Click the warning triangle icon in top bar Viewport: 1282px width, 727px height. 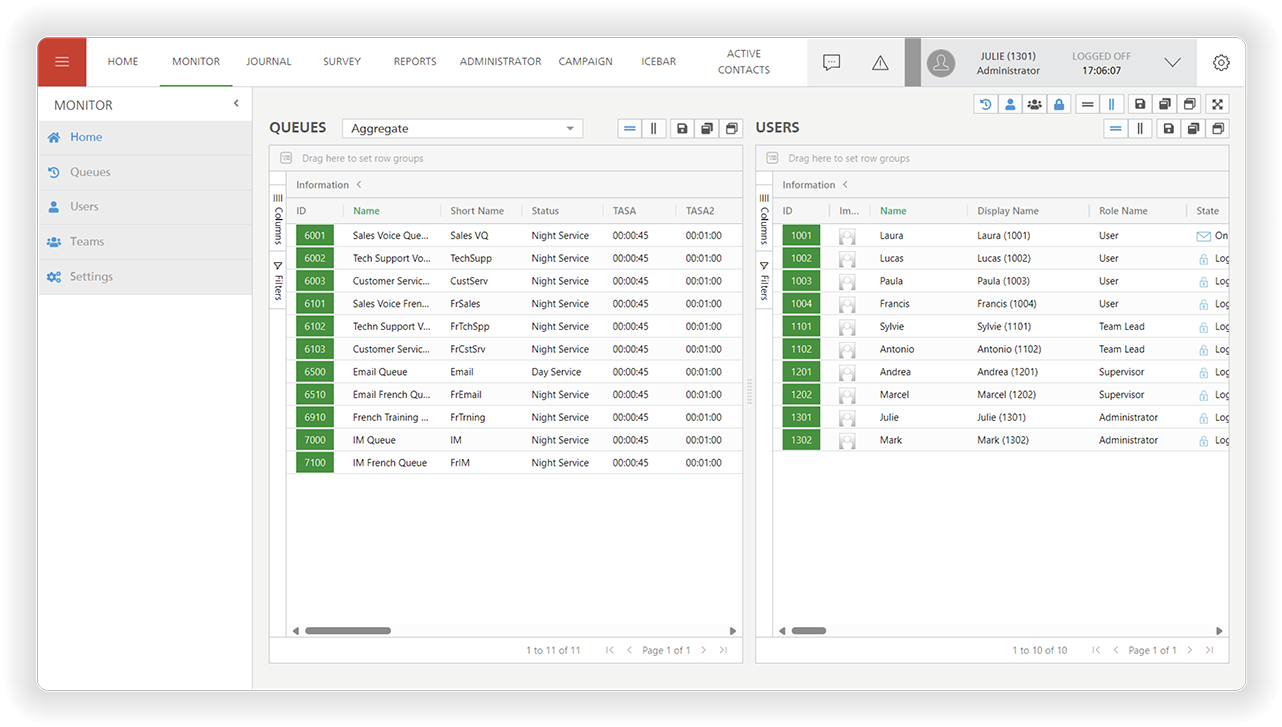[x=880, y=62]
